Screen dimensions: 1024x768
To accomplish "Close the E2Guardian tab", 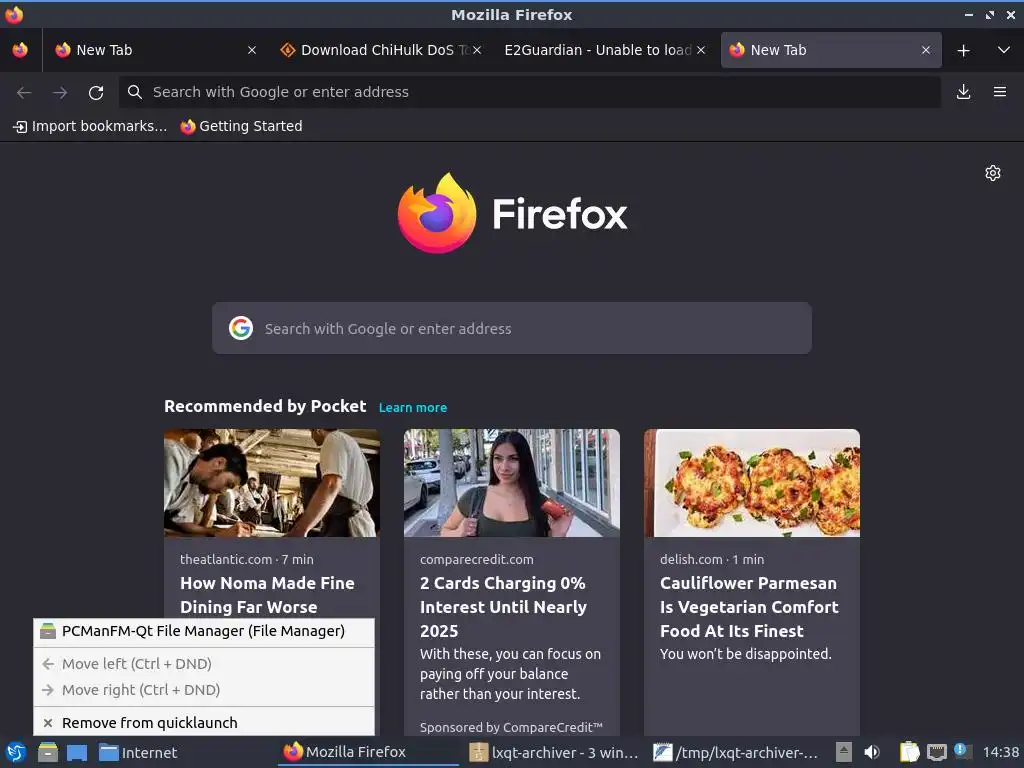I will coord(701,50).
